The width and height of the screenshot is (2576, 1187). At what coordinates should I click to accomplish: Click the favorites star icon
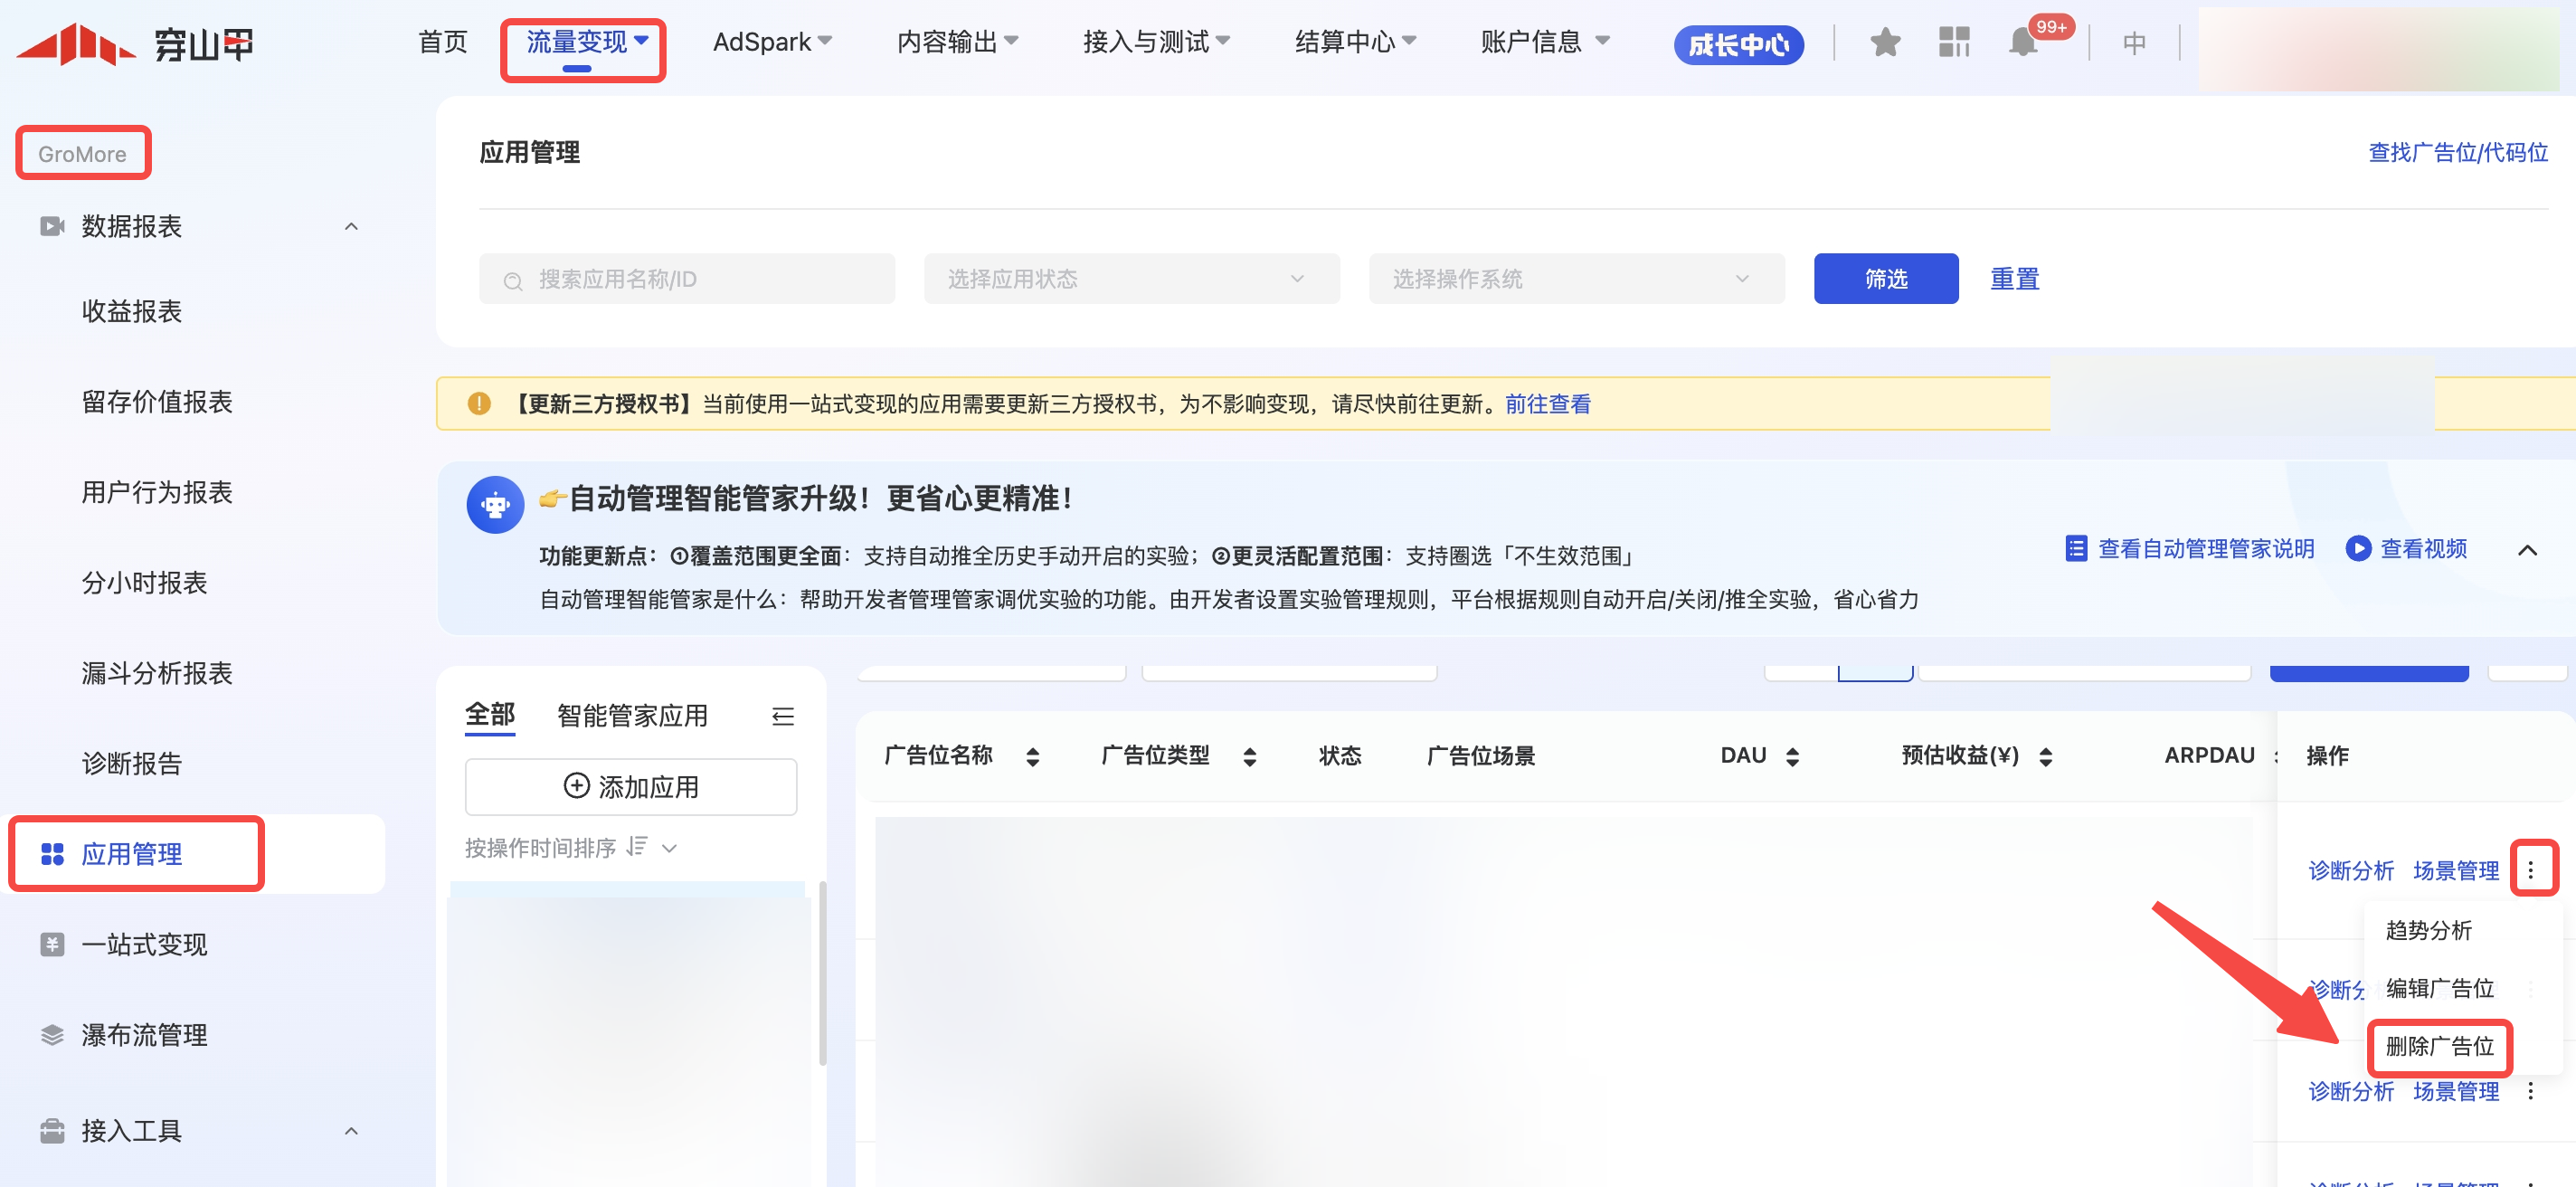1884,43
